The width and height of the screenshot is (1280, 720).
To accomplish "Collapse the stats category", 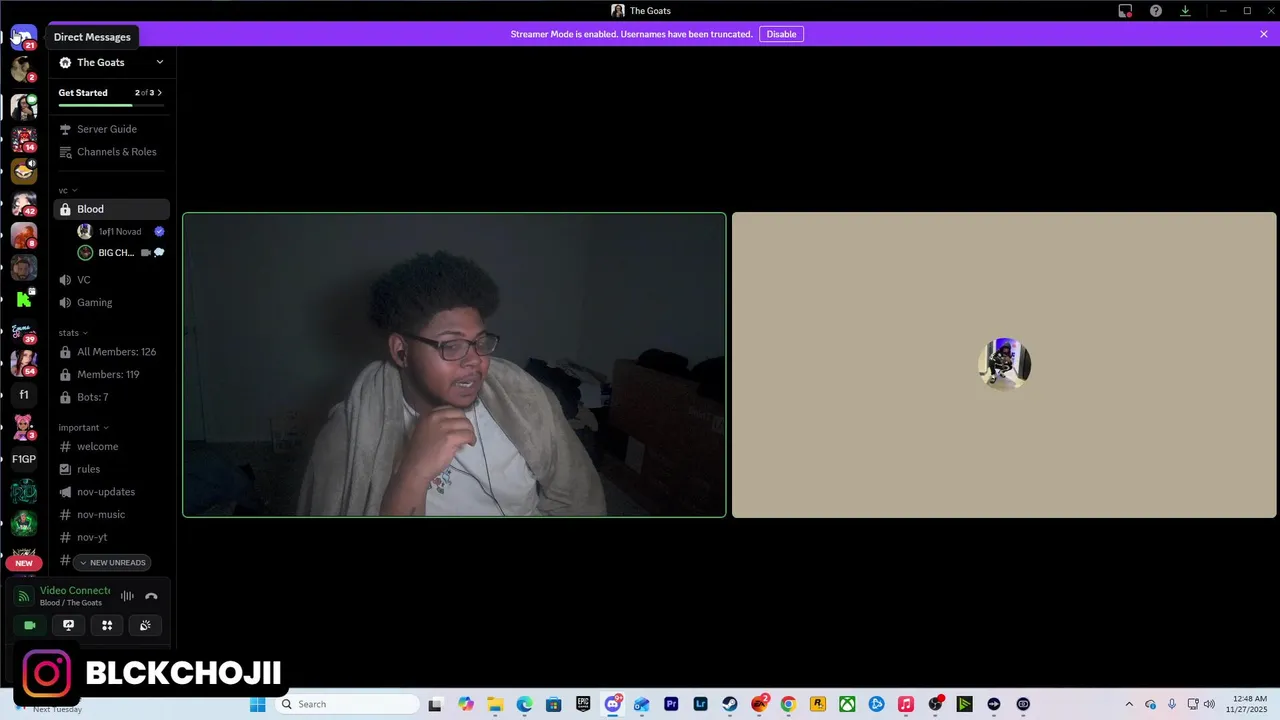I will coord(73,333).
